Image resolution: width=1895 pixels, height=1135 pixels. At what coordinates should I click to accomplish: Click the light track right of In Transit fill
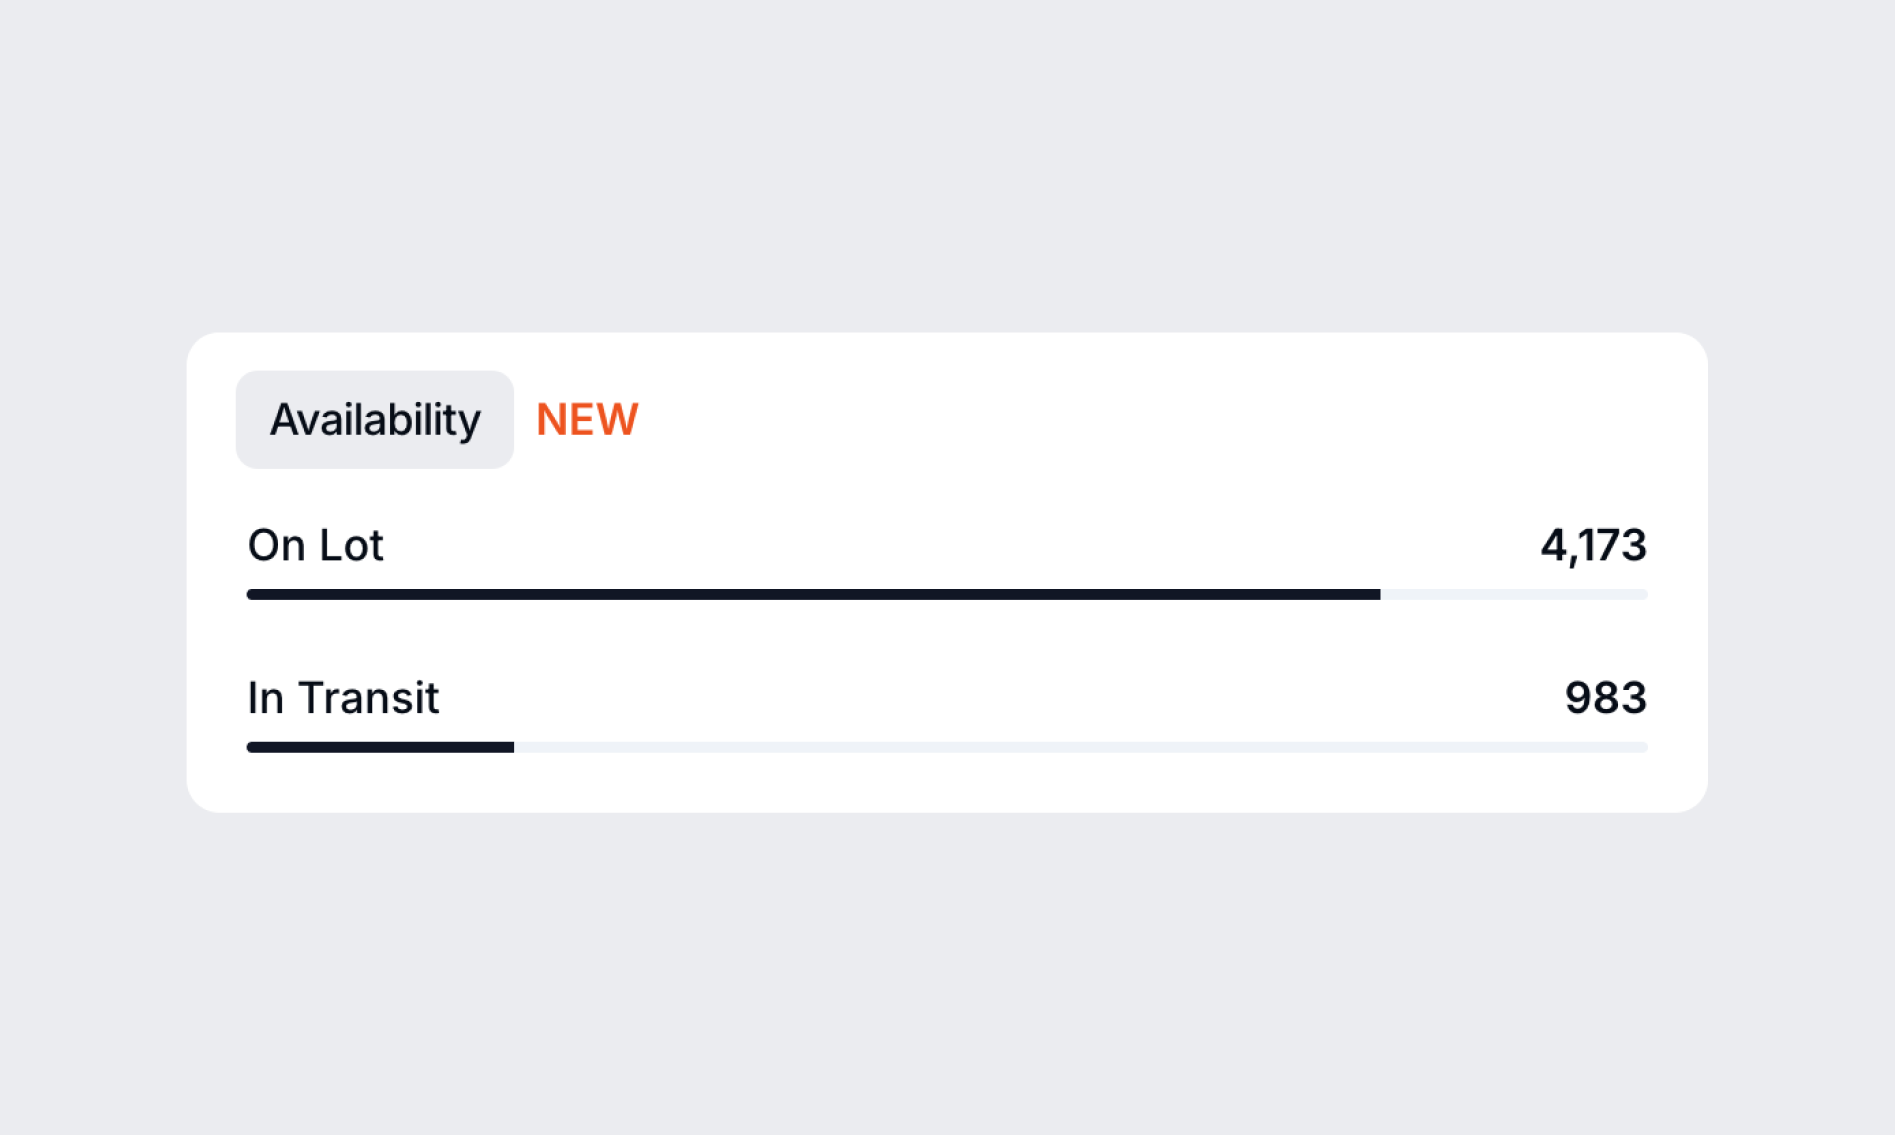pos(1080,748)
